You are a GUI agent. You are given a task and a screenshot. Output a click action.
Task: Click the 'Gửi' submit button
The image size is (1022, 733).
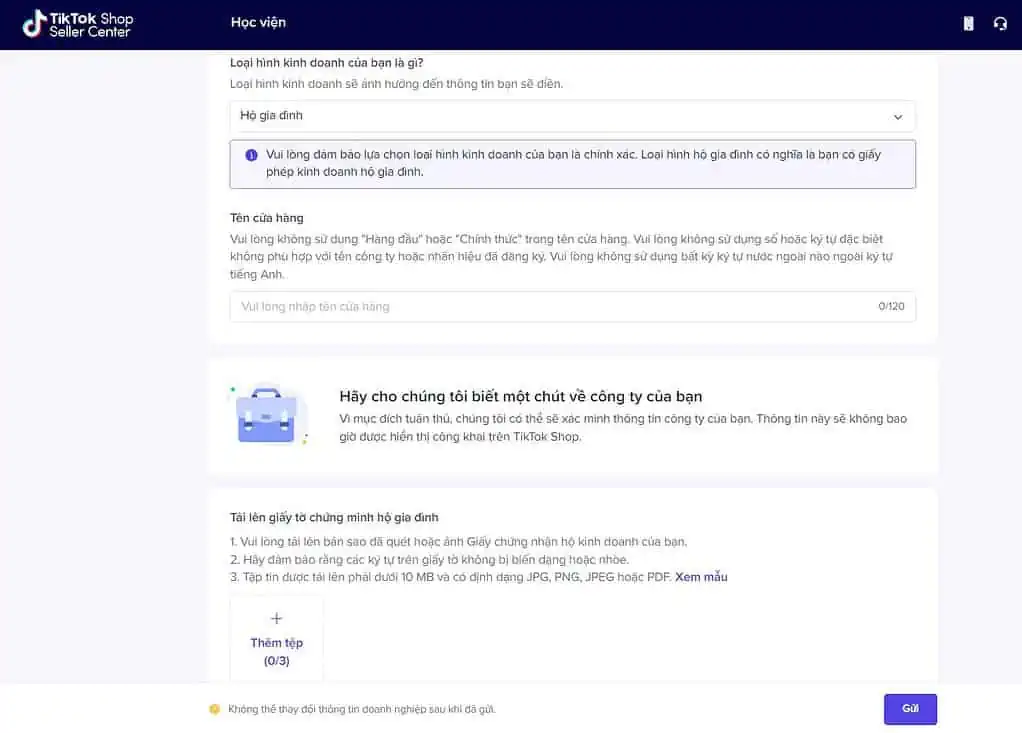[909, 708]
